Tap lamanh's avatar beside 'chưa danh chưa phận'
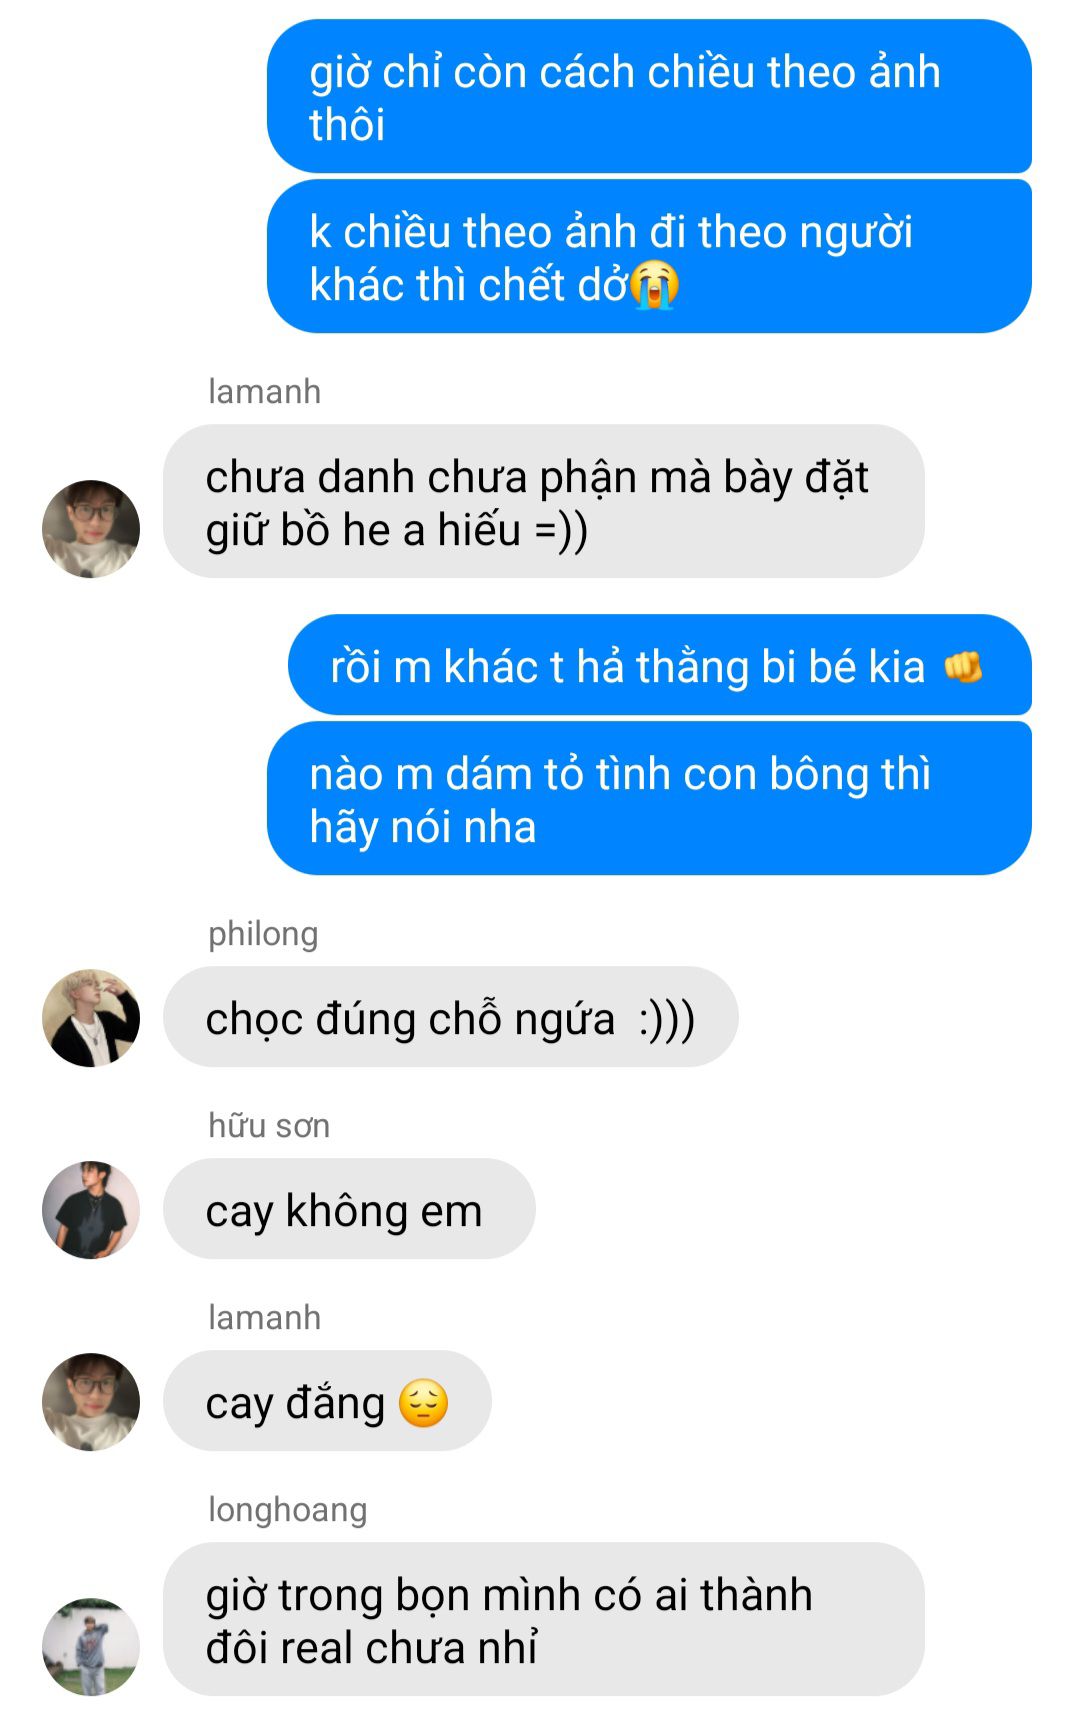 click(91, 529)
